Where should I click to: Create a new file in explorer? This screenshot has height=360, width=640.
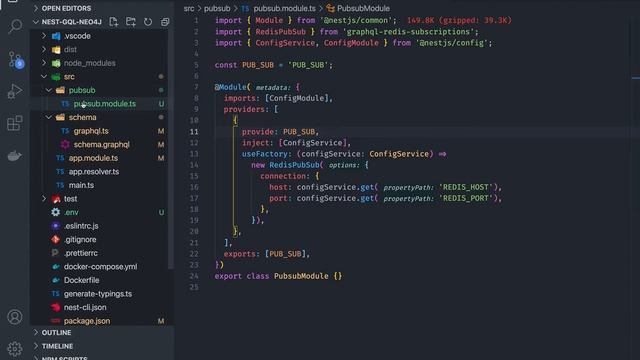click(x=113, y=22)
